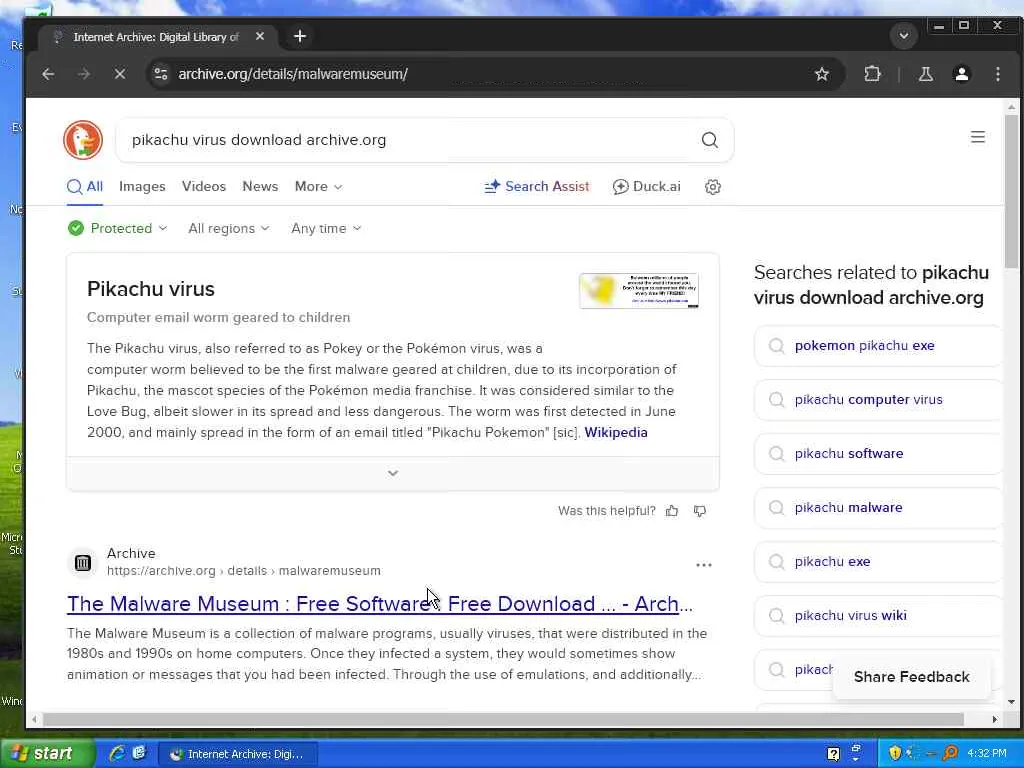Screen dimensions: 1024x768
Task: Close the Internet Archive tab
Action: (260, 37)
